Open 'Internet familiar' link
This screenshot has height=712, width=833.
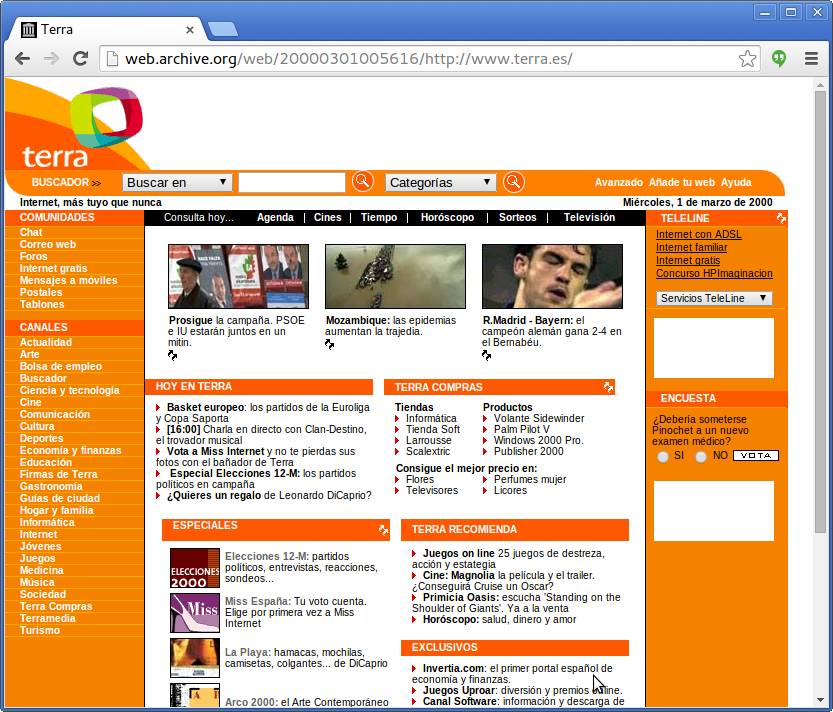691,247
